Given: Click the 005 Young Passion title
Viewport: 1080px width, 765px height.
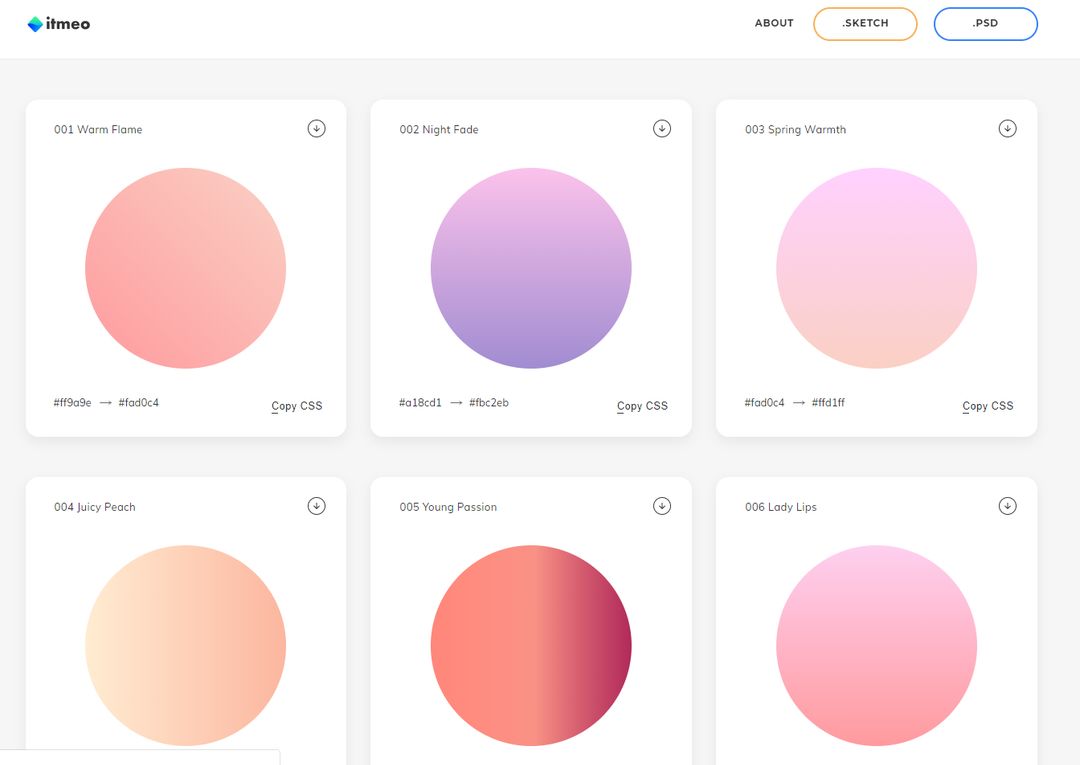Looking at the screenshot, I should tap(448, 507).
